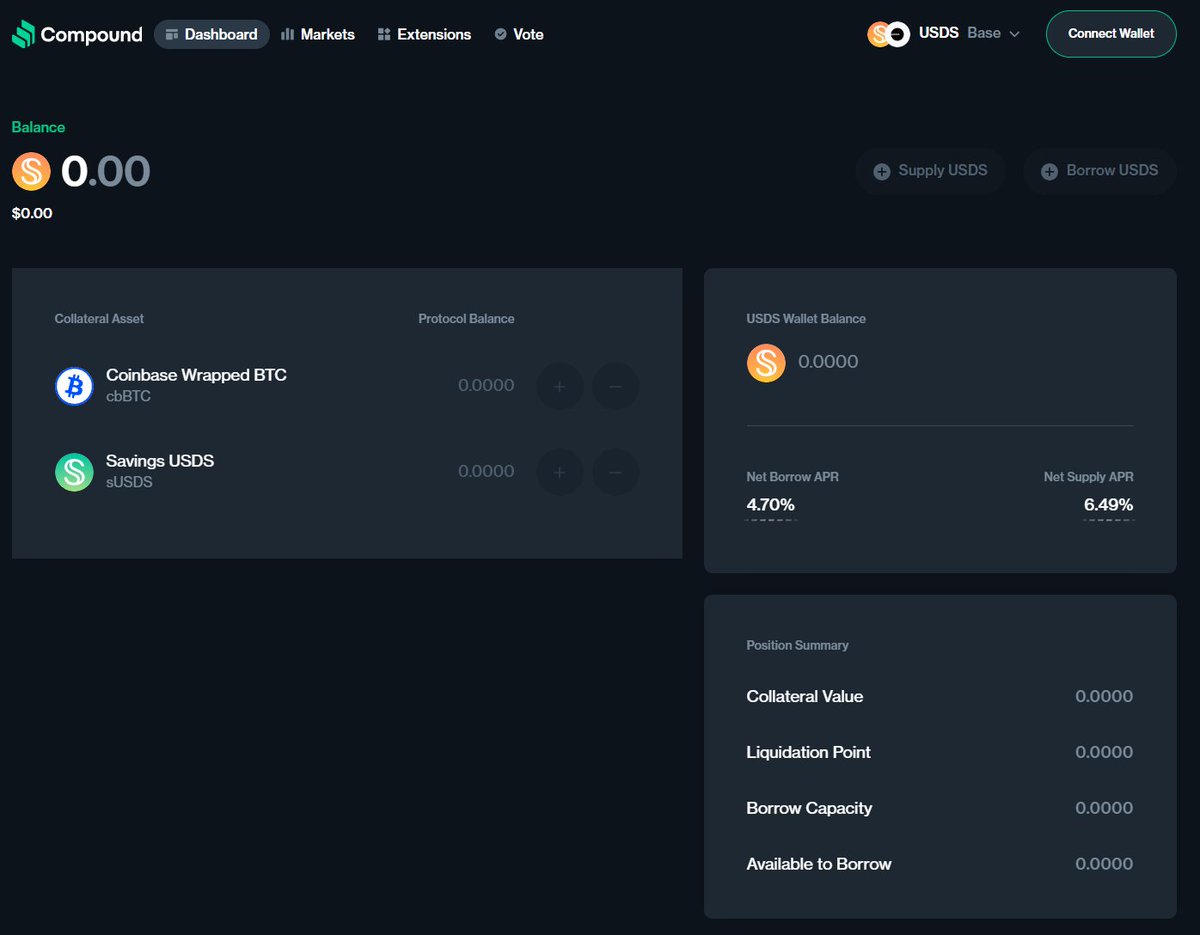
Task: Click the market selector chevron arrow
Action: pyautogui.click(x=1014, y=34)
